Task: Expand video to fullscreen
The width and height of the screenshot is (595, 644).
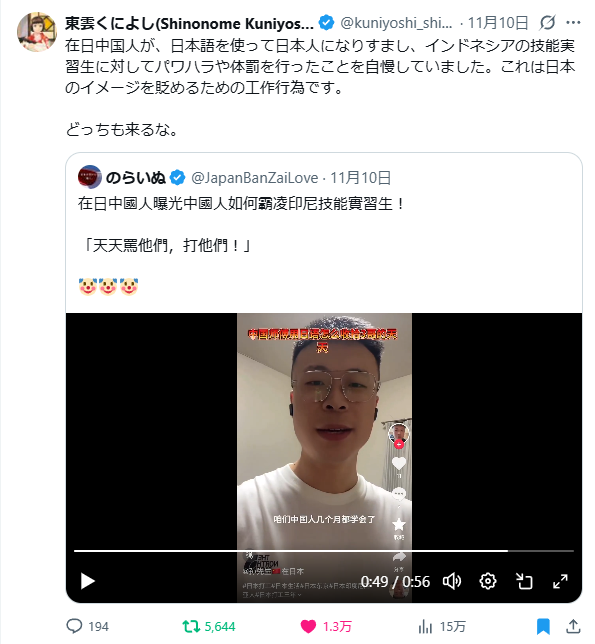Action: 560,581
